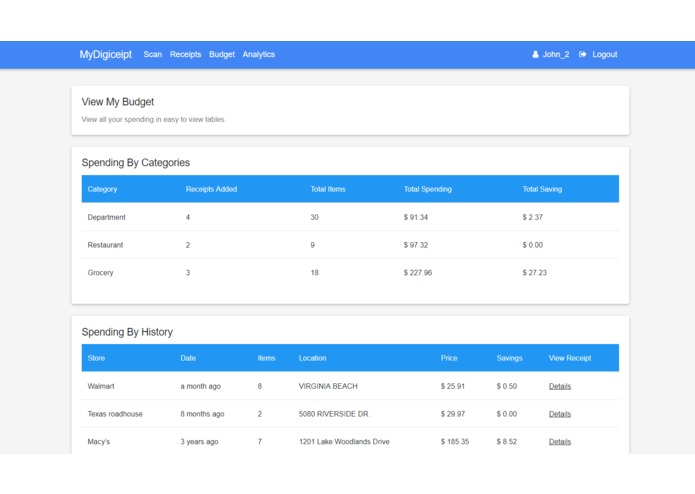
Task: Select the Walmart store cell
Action: point(101,386)
